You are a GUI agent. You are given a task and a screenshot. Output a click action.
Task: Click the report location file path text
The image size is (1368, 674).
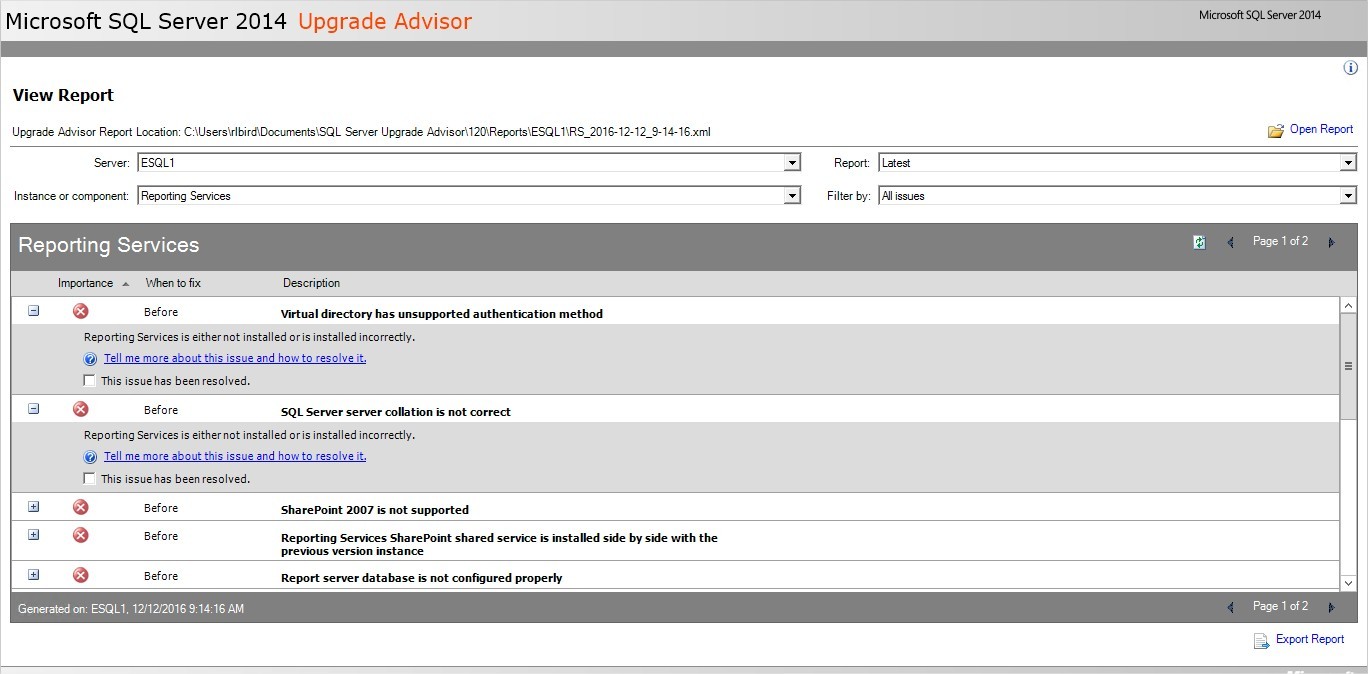coord(447,132)
